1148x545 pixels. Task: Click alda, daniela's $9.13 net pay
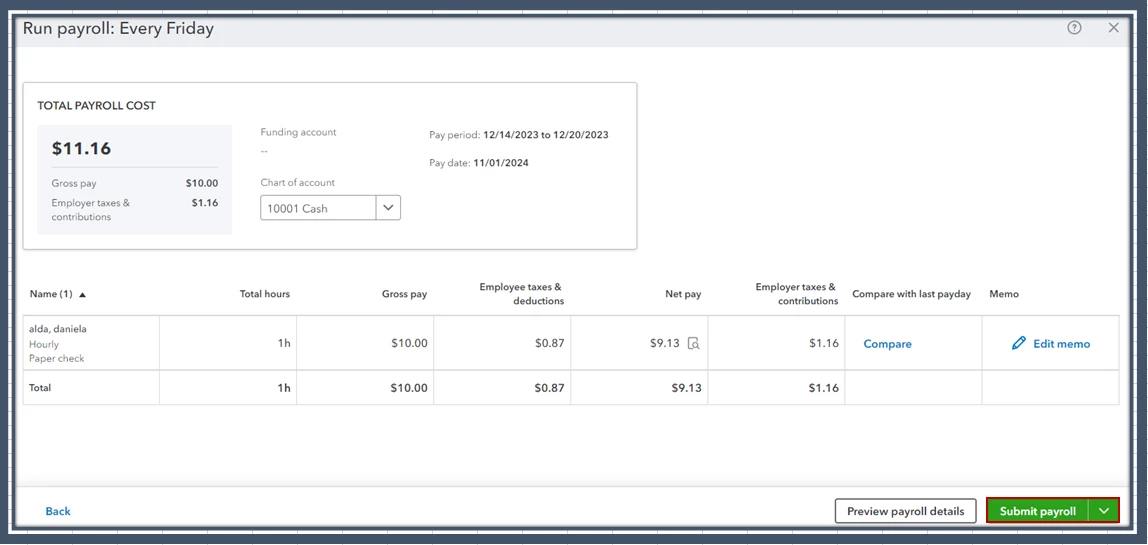[x=665, y=343]
